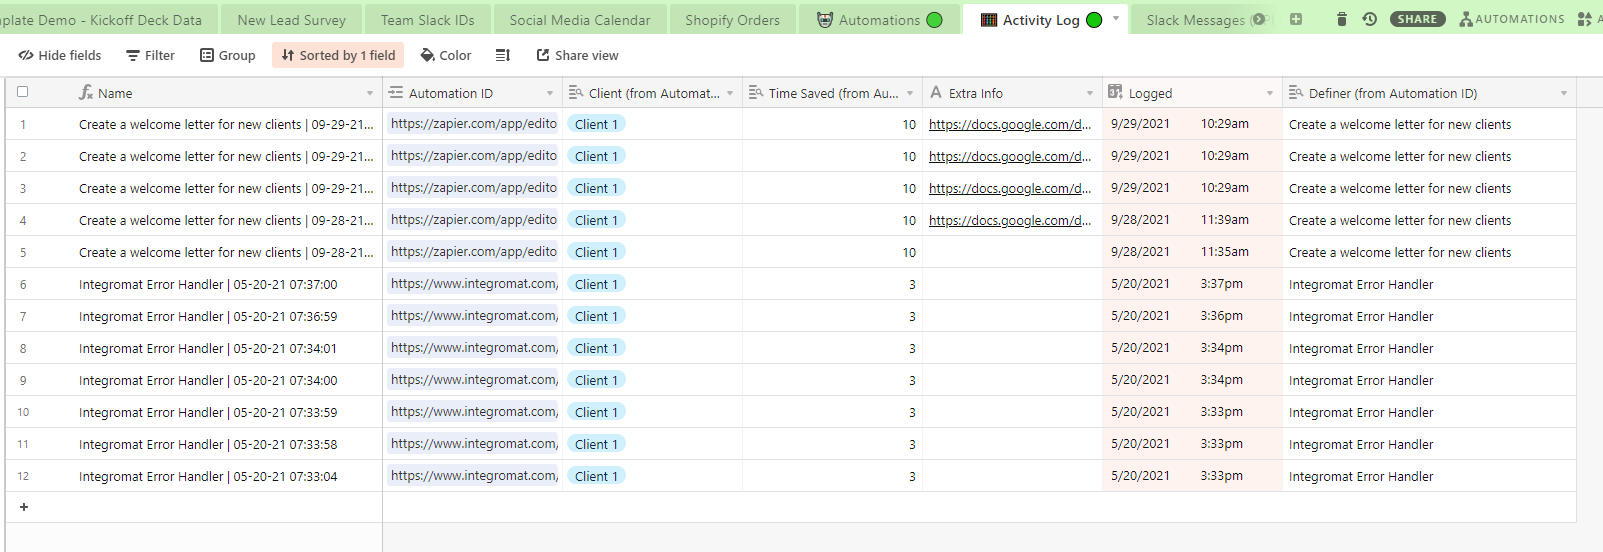Open Activity Log tab dropdown arrow
Image resolution: width=1603 pixels, height=552 pixels.
(x=1116, y=18)
